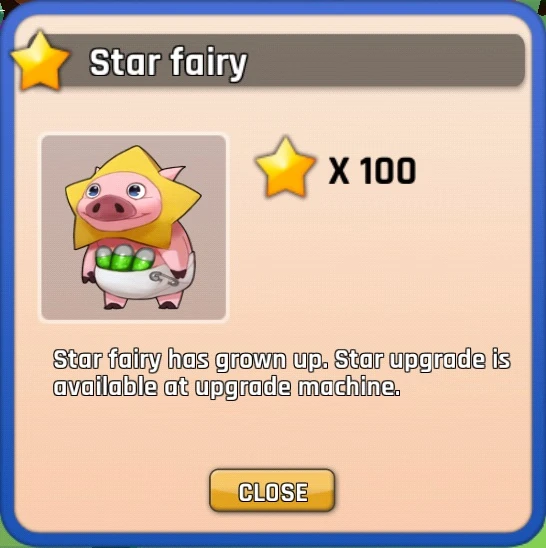Tap the 'available at upgrade machine' line

227,387
